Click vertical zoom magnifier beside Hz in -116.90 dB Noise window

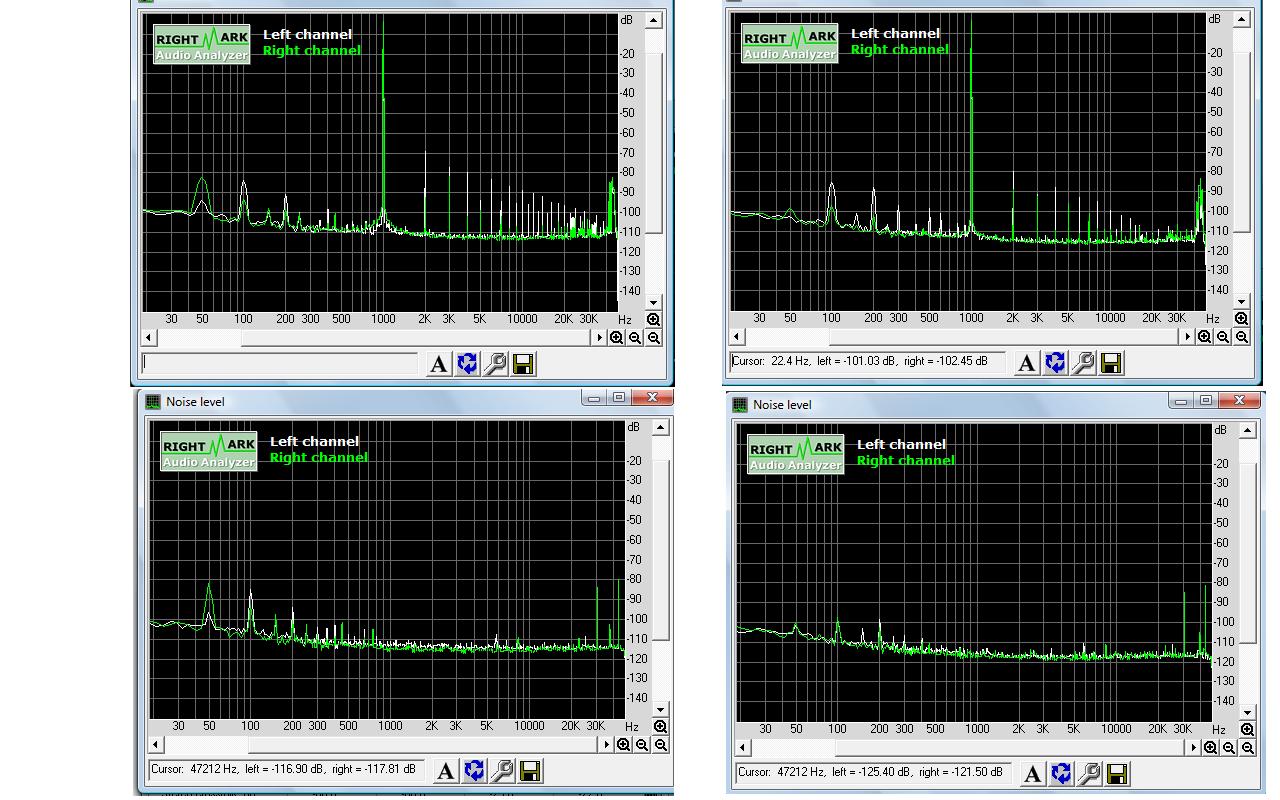coord(661,727)
